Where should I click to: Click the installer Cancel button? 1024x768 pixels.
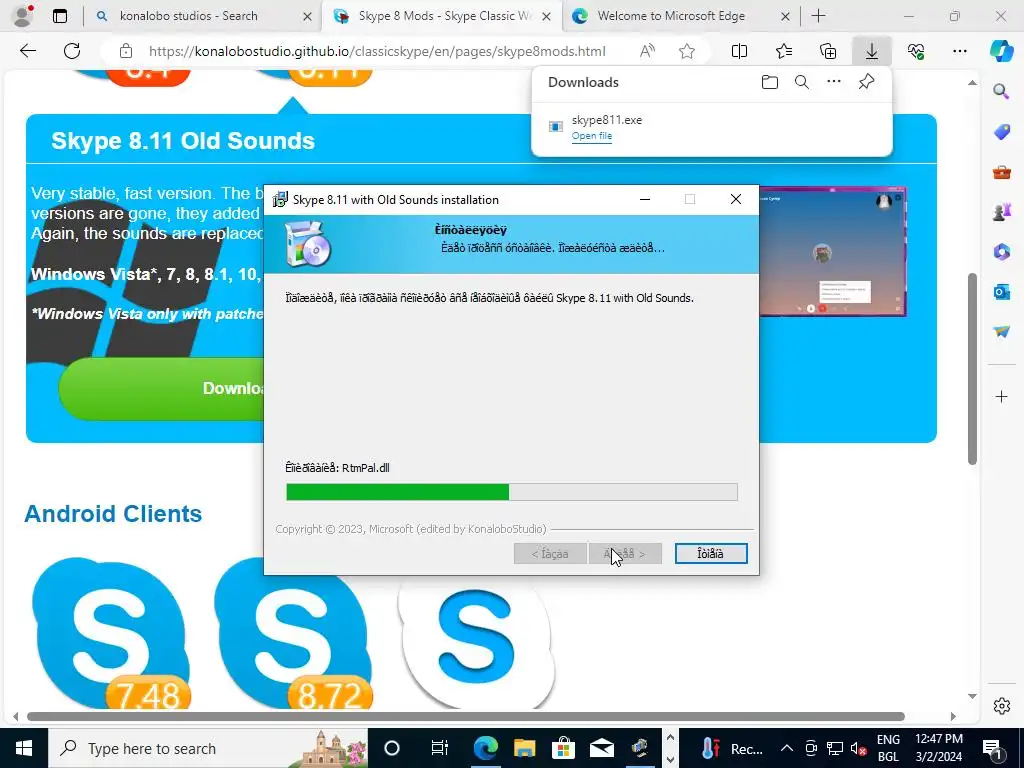tap(711, 554)
